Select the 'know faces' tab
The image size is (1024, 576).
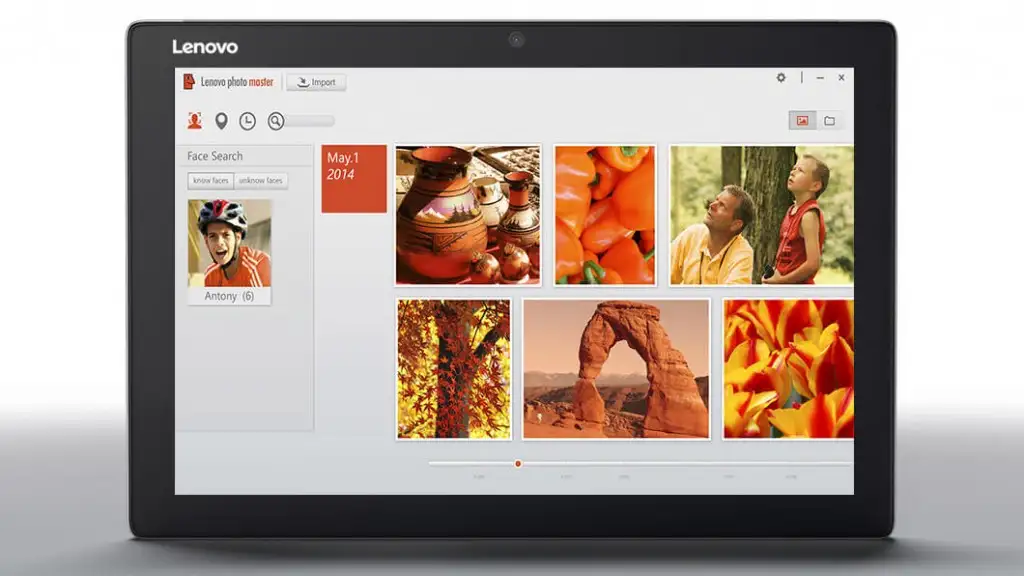211,181
